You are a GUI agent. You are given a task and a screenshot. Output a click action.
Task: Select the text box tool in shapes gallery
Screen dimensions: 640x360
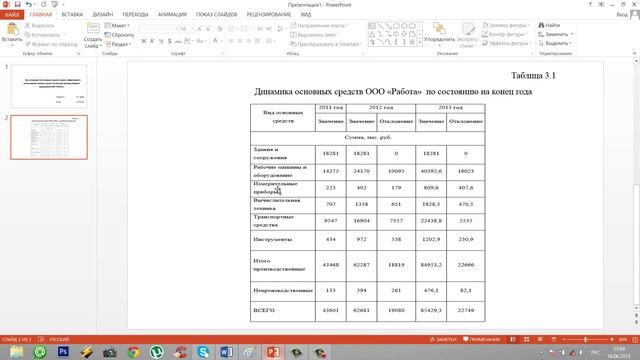[x=372, y=26]
